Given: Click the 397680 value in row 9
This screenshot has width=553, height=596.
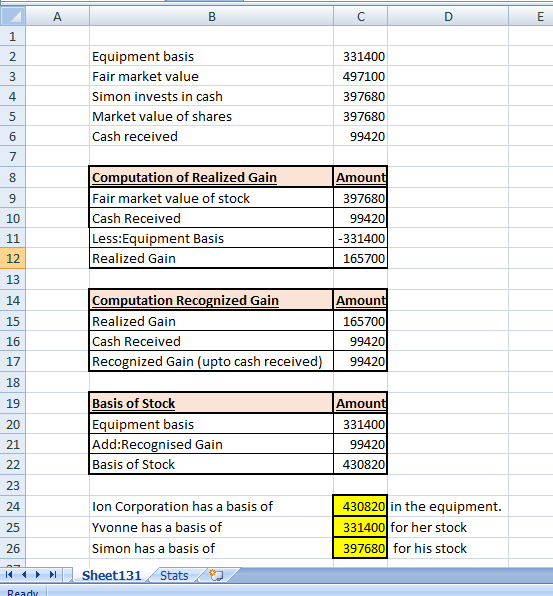Looking at the screenshot, I should coord(360,198).
